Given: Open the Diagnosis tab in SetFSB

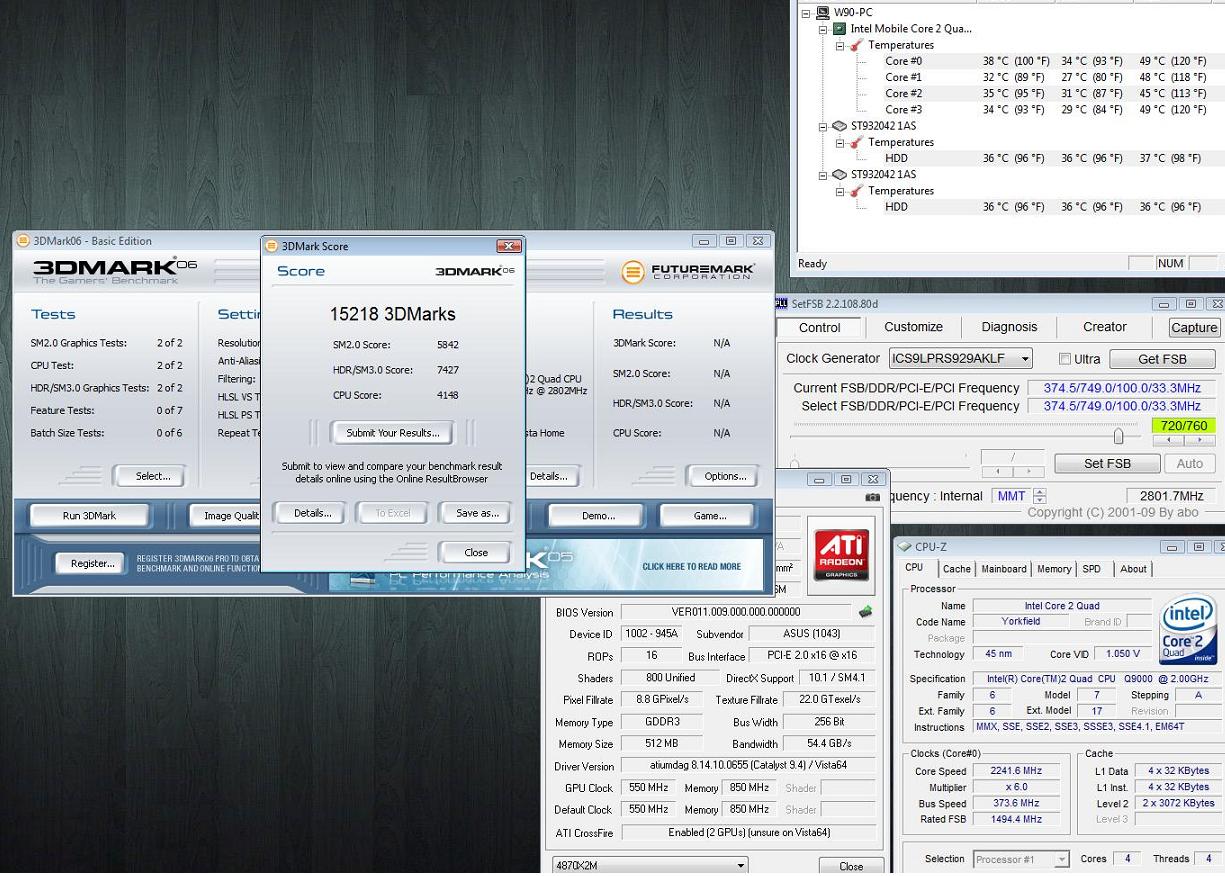Looking at the screenshot, I should 1009,327.
